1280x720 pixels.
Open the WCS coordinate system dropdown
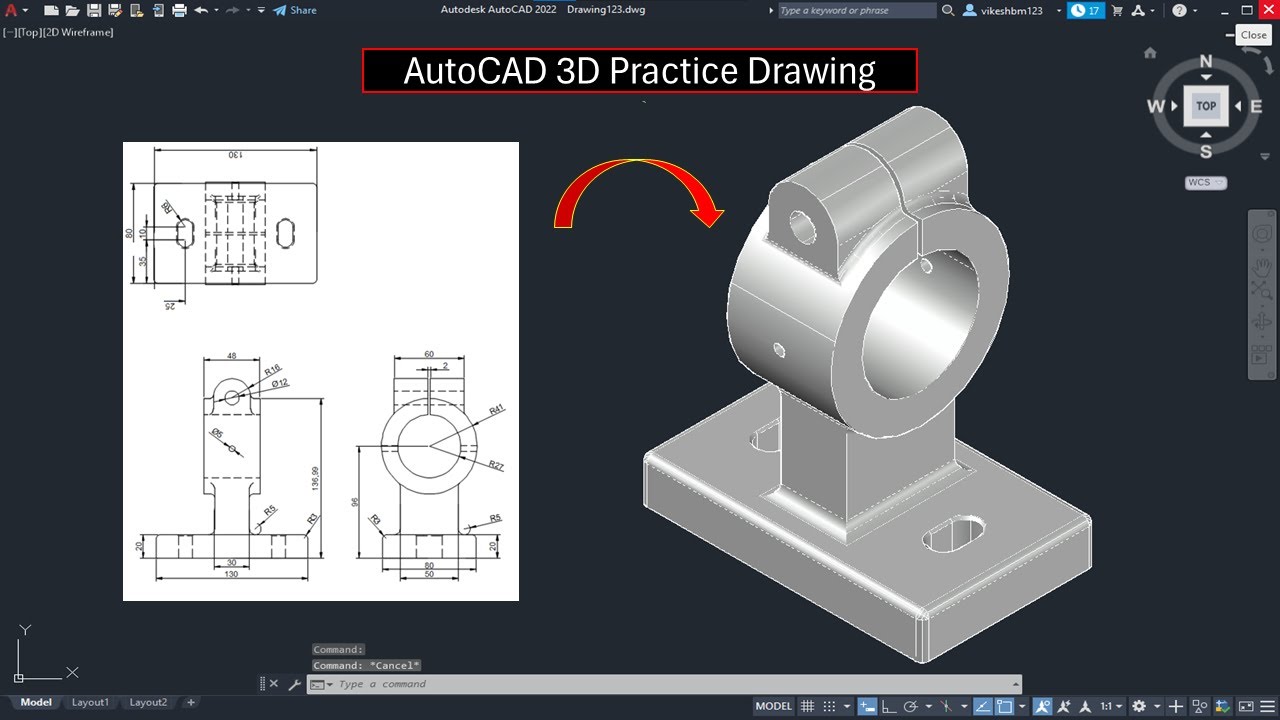1205,183
